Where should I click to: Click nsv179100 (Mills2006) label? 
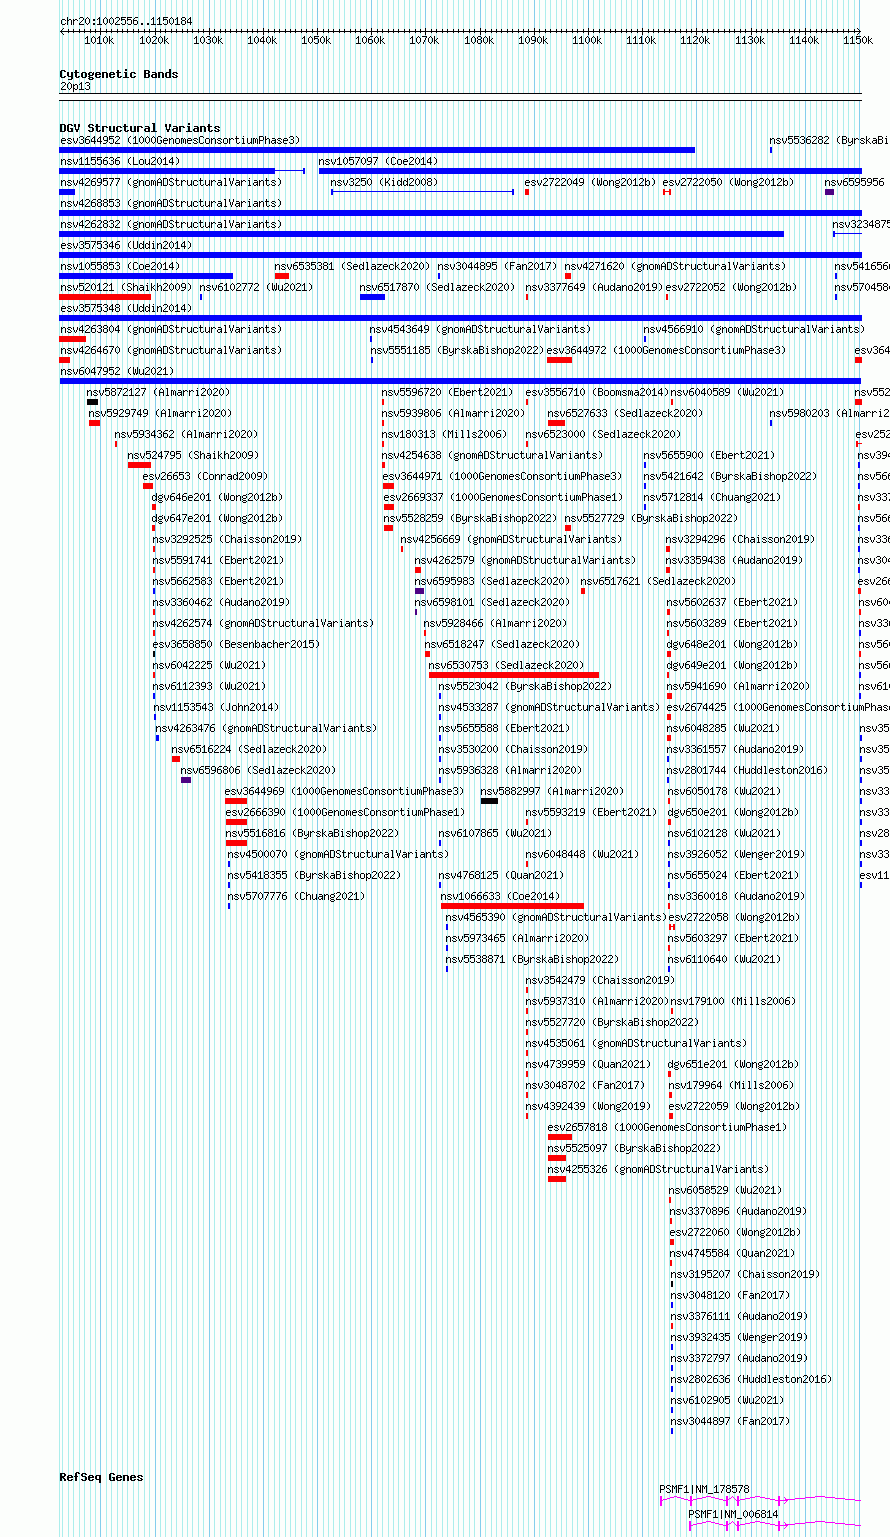732,1001
